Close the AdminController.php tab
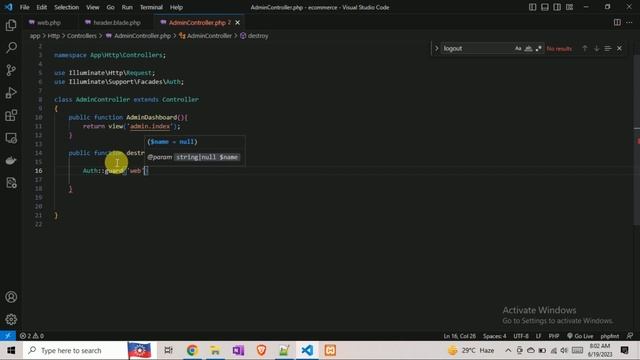Viewport: 640px width, 360px height. click(x=238, y=22)
